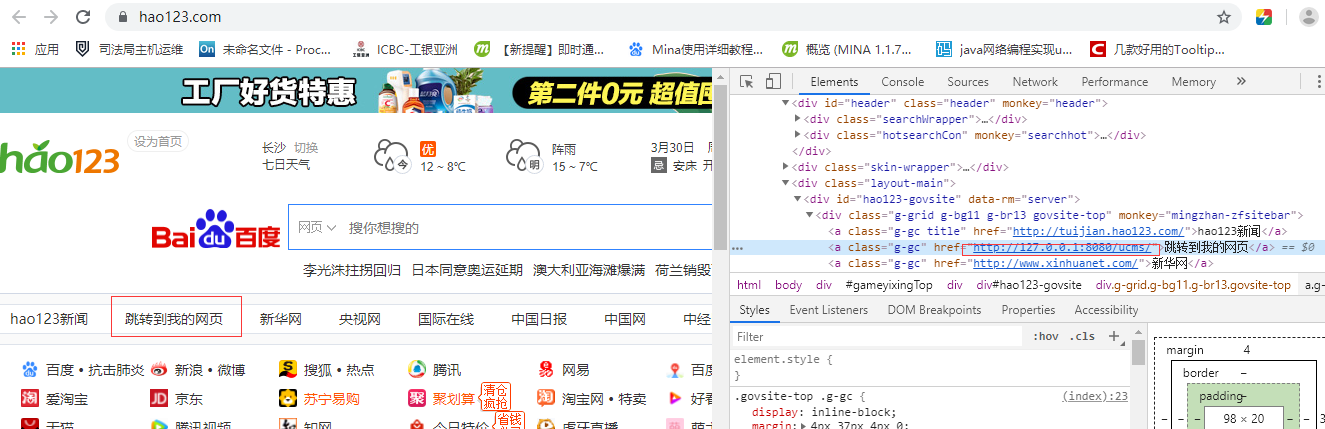The width and height of the screenshot is (1325, 429).
Task: Click the Baidu 百度 logo
Action: (x=216, y=229)
